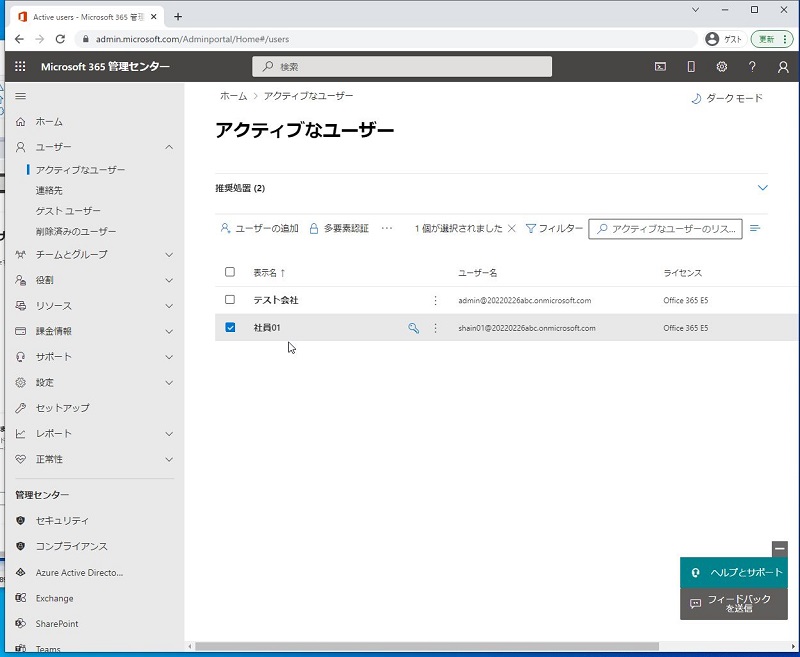
Task: Open the account profile icon in header
Action: [x=783, y=67]
